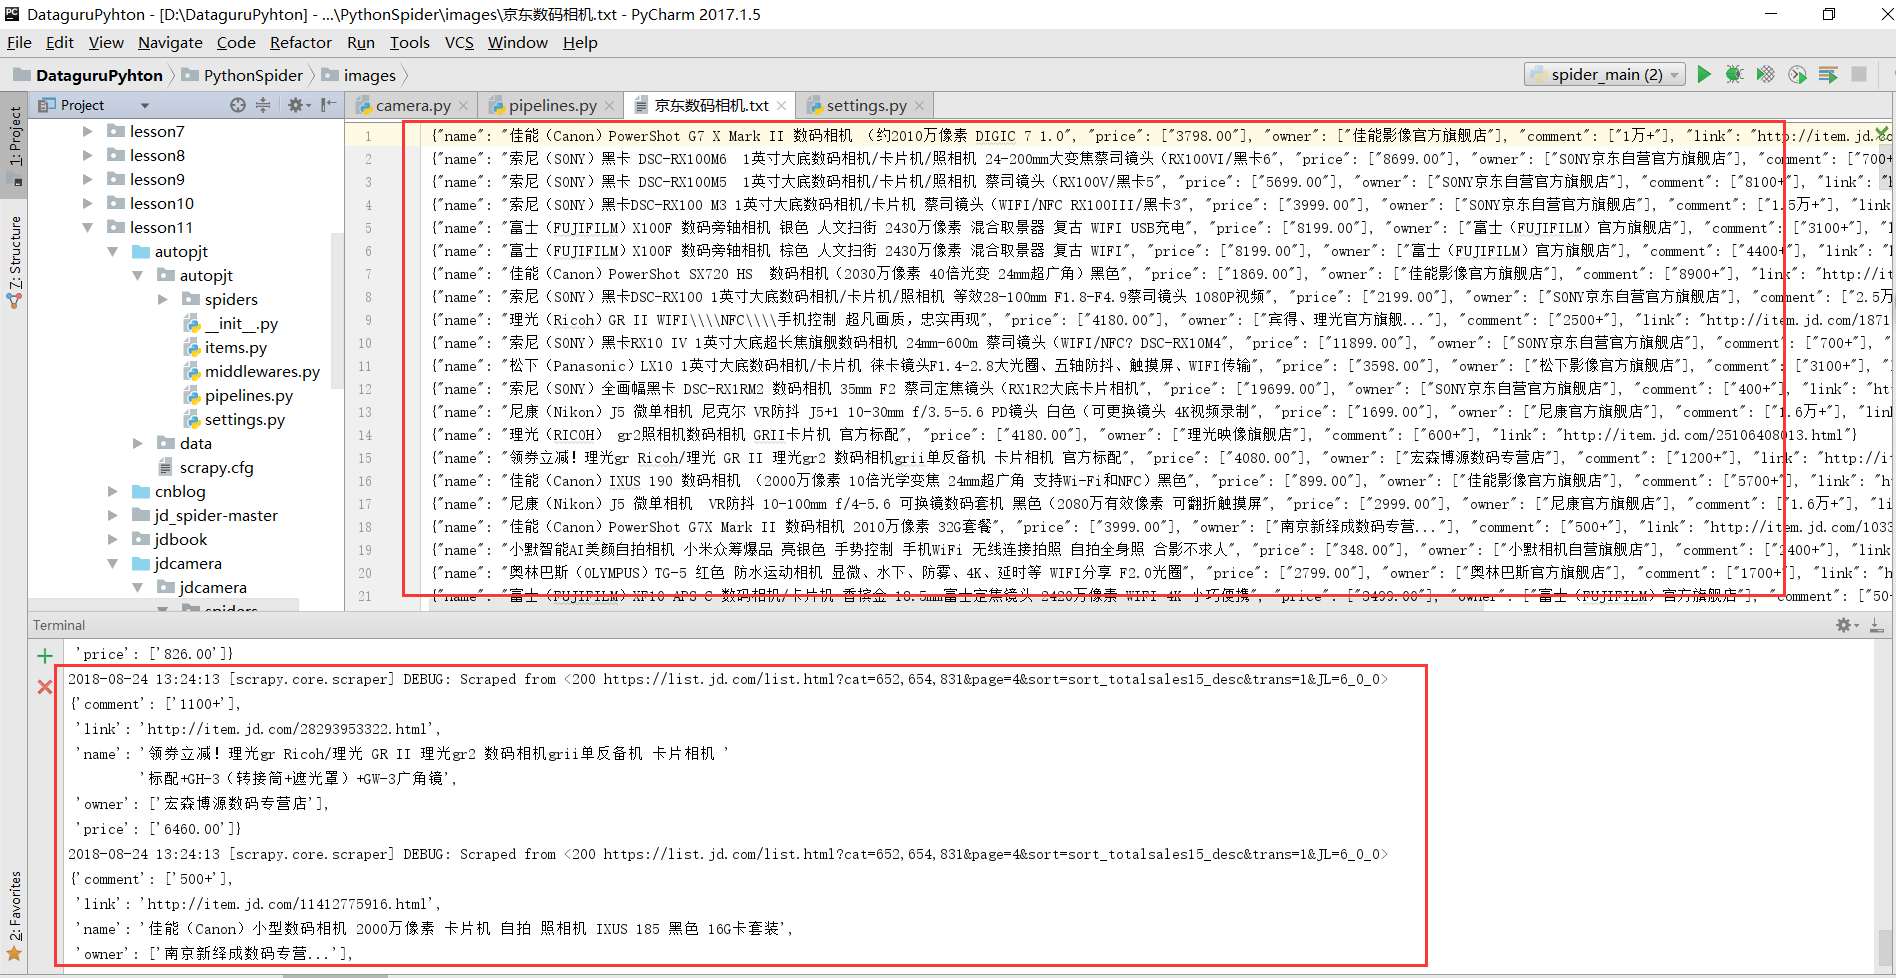This screenshot has height=978, width=1896.
Task: Open the Edit menu
Action: (60, 42)
